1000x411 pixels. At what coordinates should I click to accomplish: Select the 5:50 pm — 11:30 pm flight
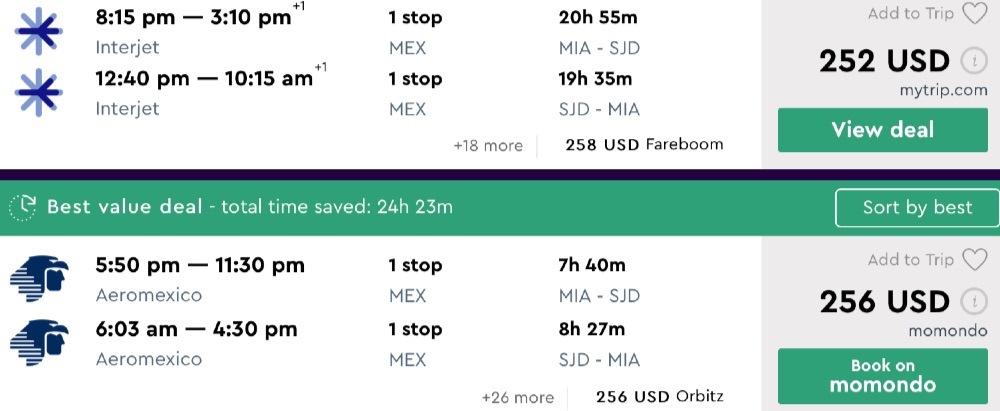(200, 266)
